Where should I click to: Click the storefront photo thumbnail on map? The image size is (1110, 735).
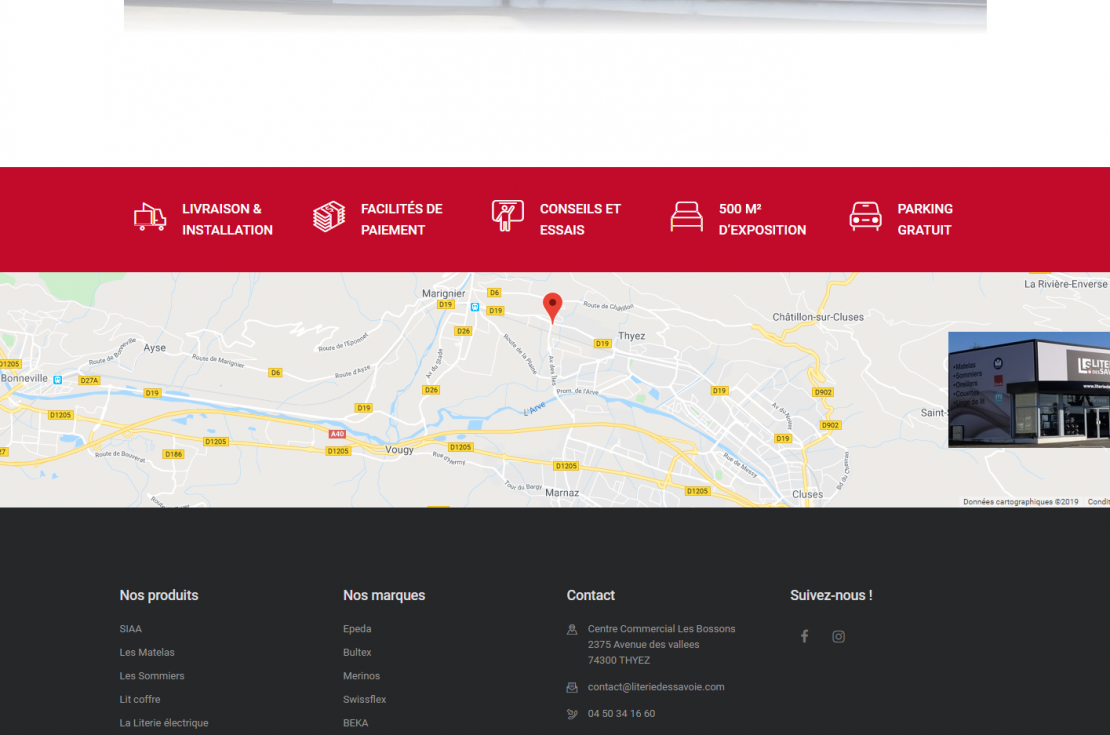pyautogui.click(x=1029, y=389)
